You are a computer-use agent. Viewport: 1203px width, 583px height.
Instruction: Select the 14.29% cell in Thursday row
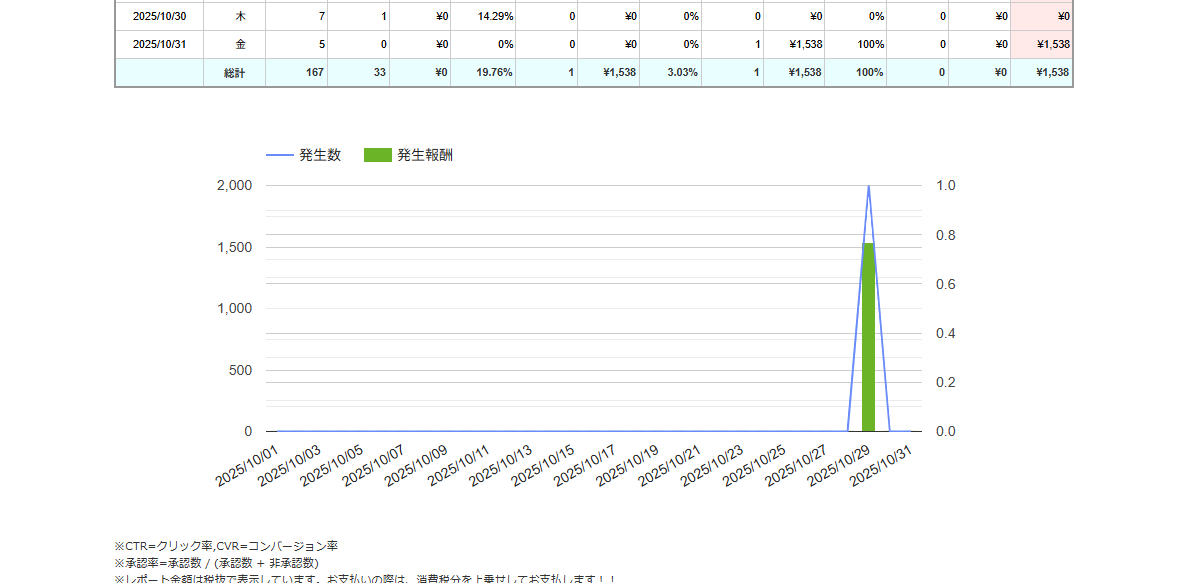pyautogui.click(x=483, y=16)
